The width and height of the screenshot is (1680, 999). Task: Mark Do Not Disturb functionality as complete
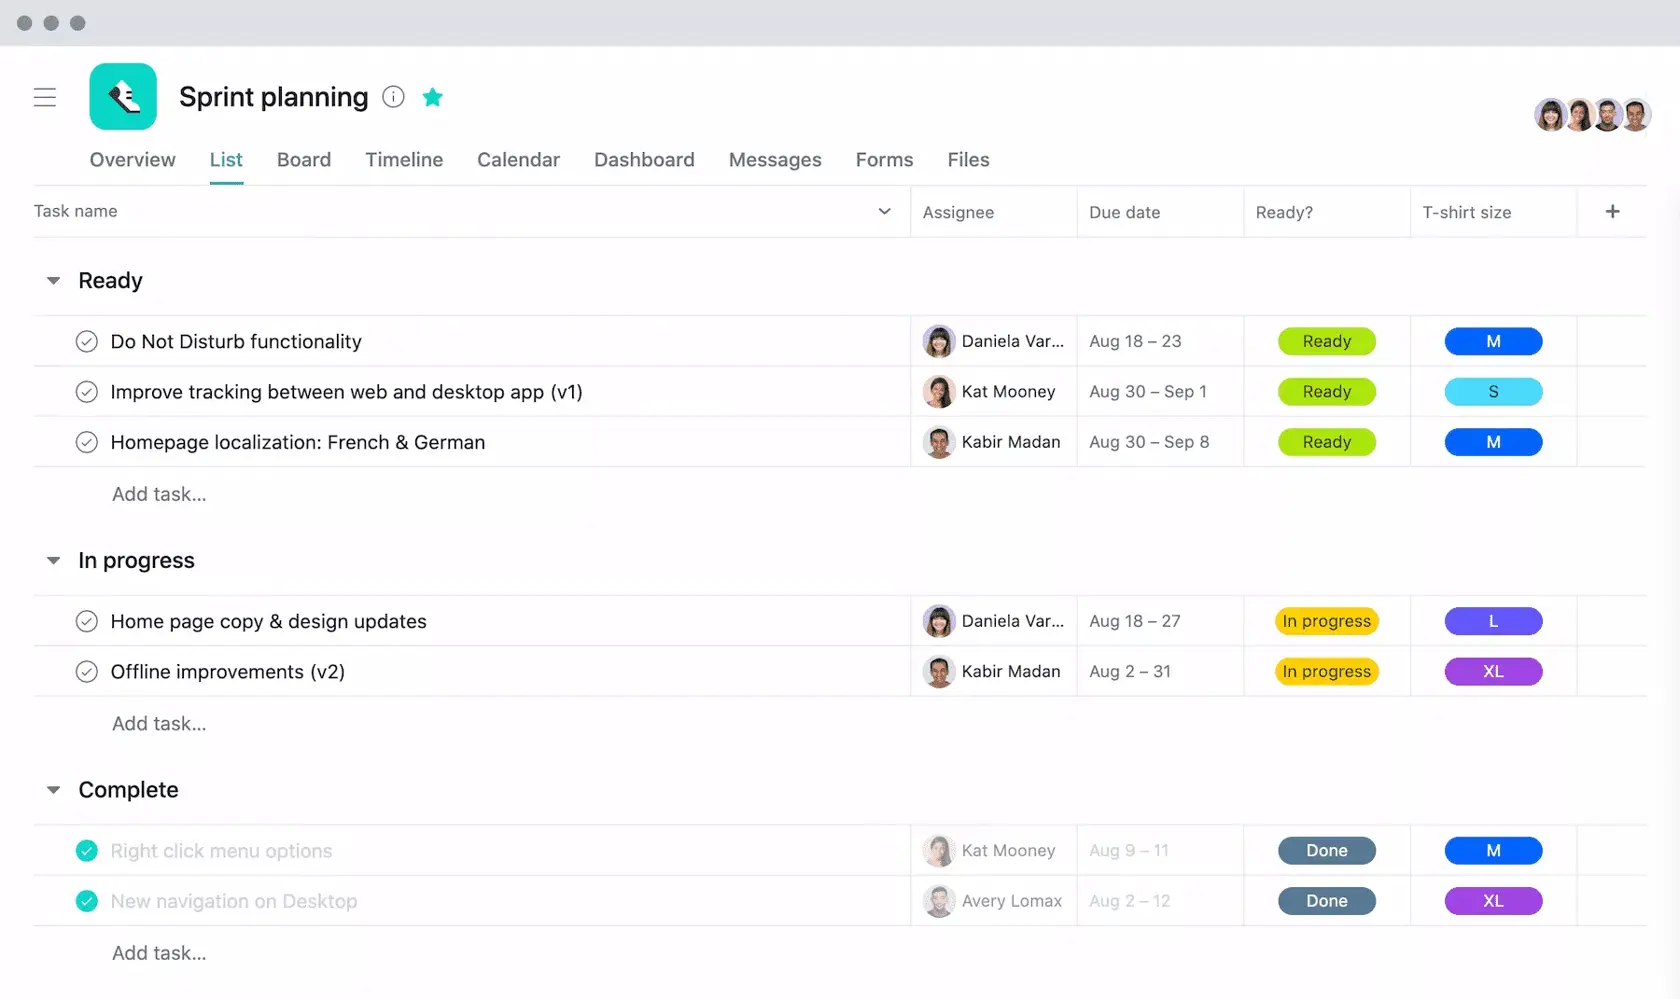87,341
